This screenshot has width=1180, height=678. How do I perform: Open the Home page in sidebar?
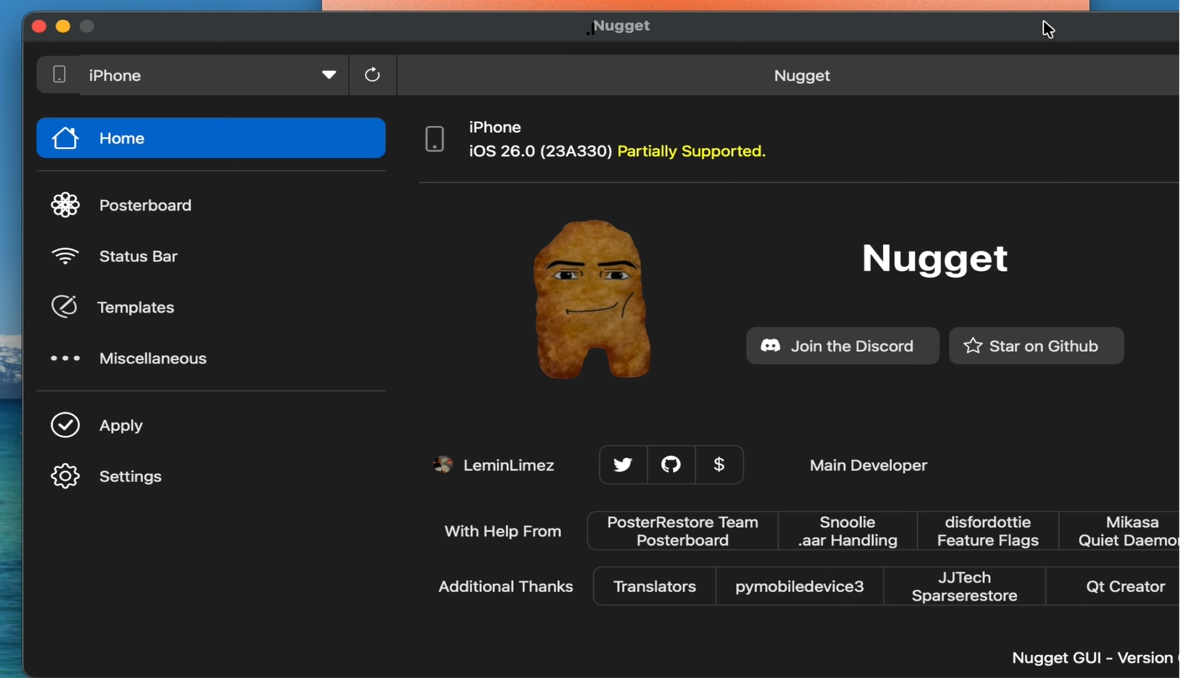211,138
